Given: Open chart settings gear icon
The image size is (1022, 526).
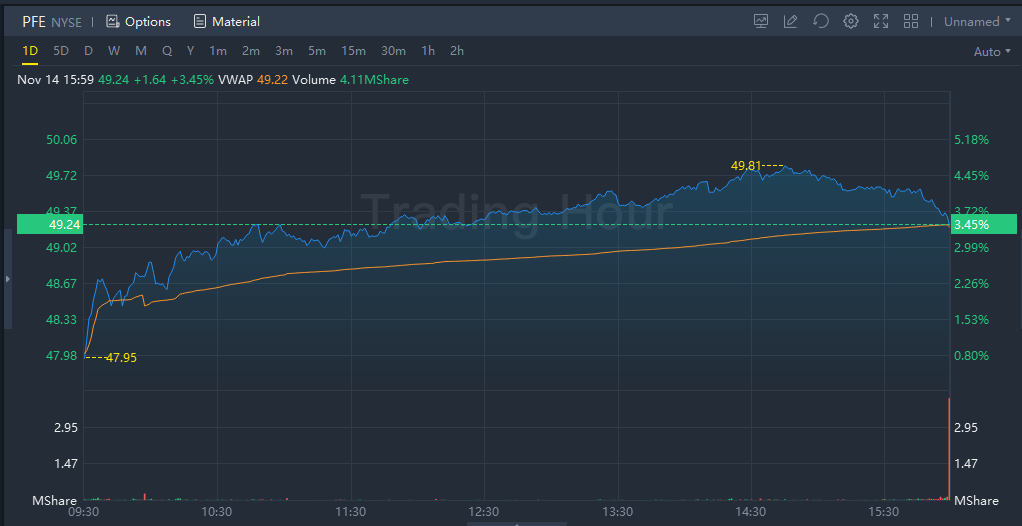Looking at the screenshot, I should click(851, 21).
